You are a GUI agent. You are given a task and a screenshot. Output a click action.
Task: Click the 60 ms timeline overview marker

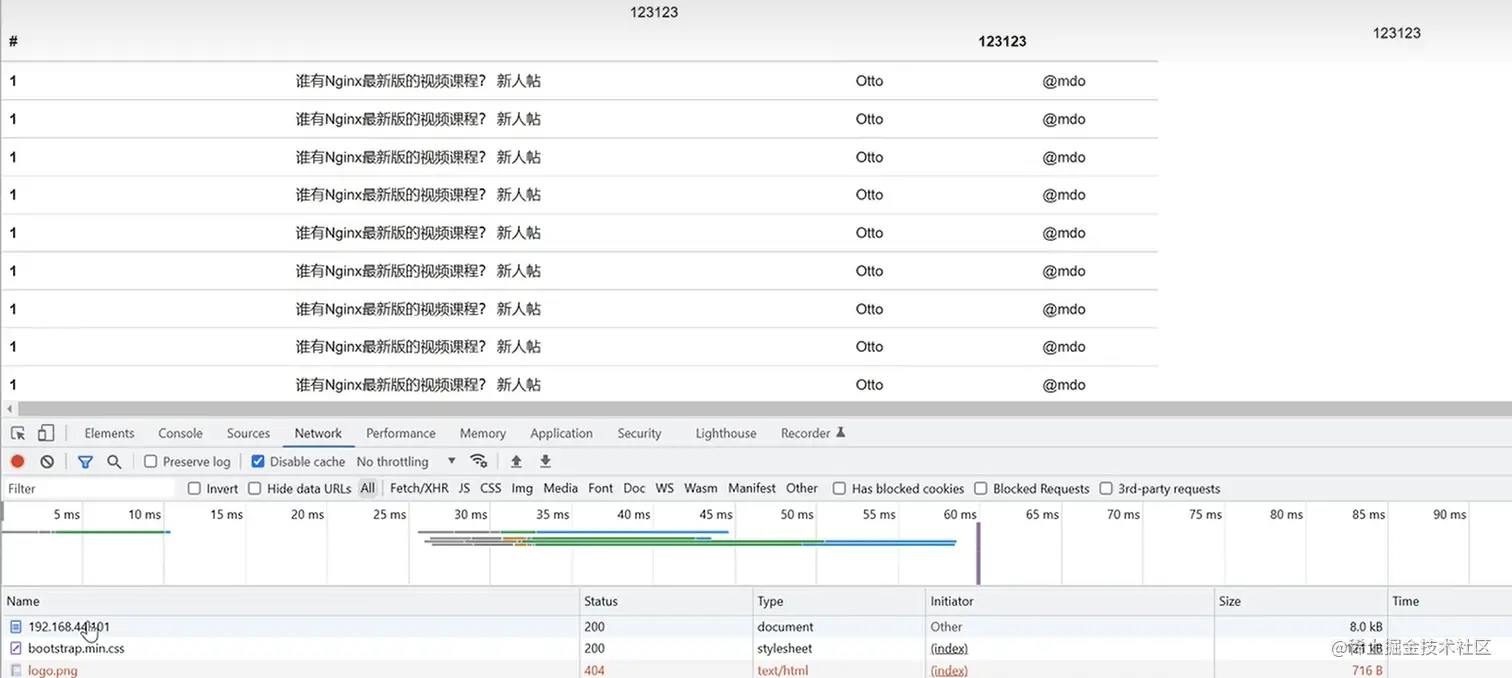click(960, 514)
